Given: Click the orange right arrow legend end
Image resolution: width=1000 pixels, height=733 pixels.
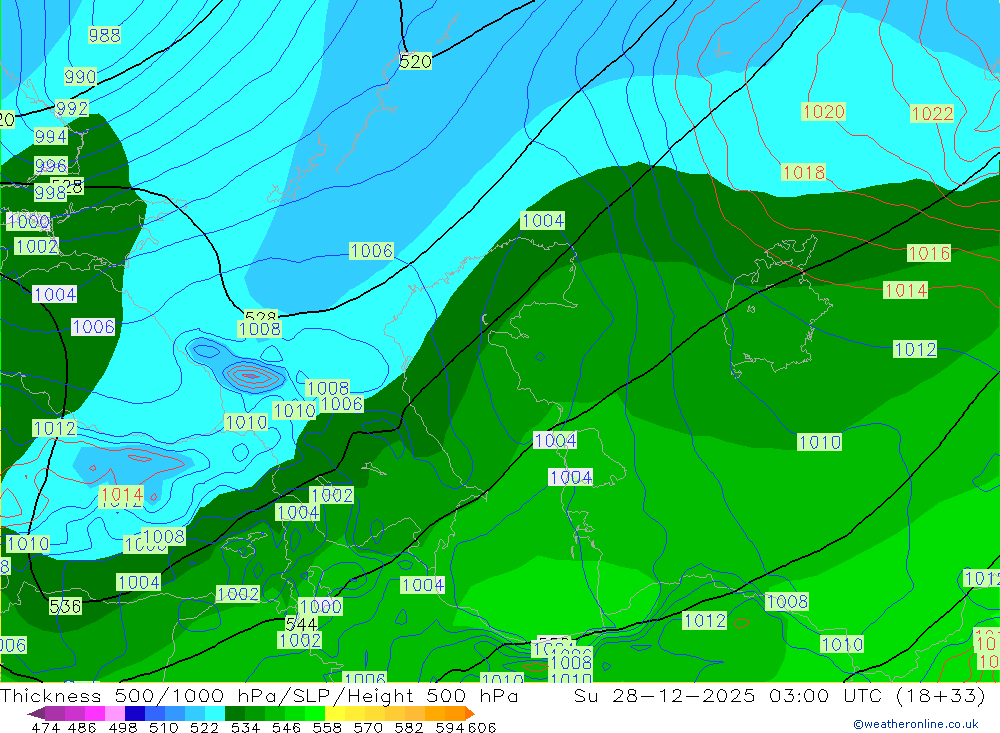Looking at the screenshot, I should (x=469, y=713).
